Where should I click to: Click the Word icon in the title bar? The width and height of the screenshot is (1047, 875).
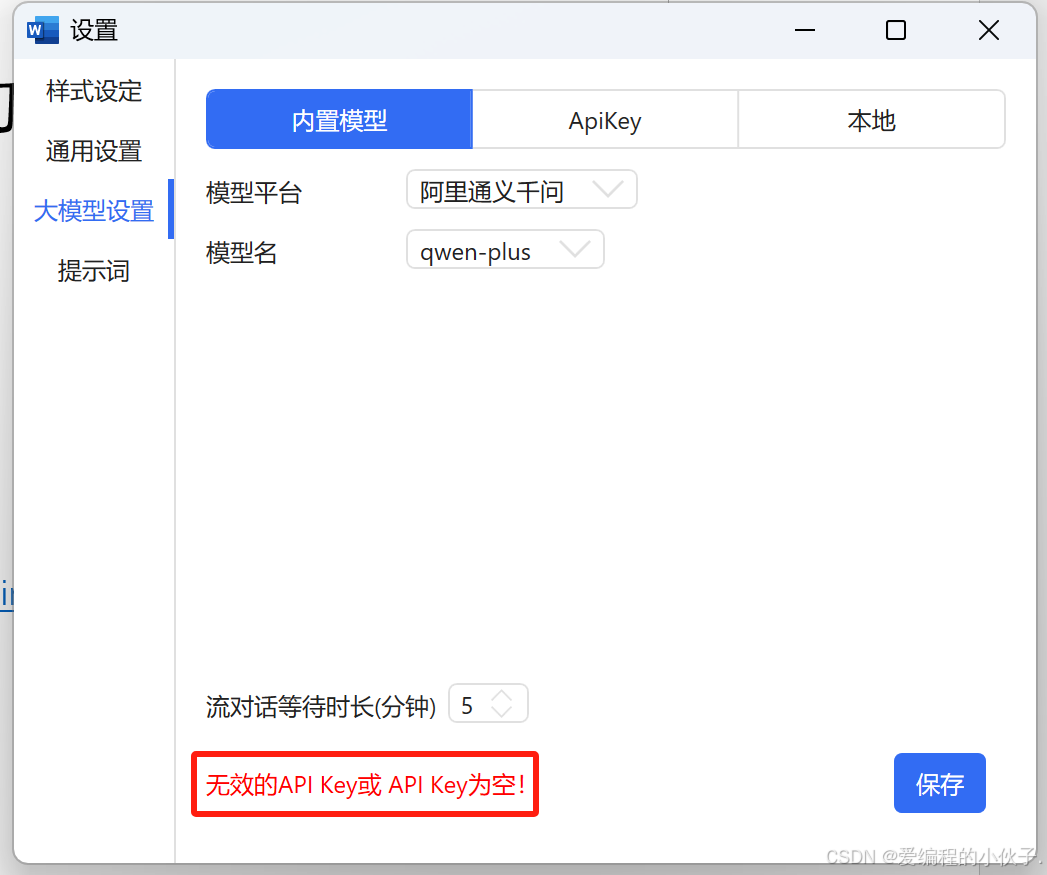41,30
